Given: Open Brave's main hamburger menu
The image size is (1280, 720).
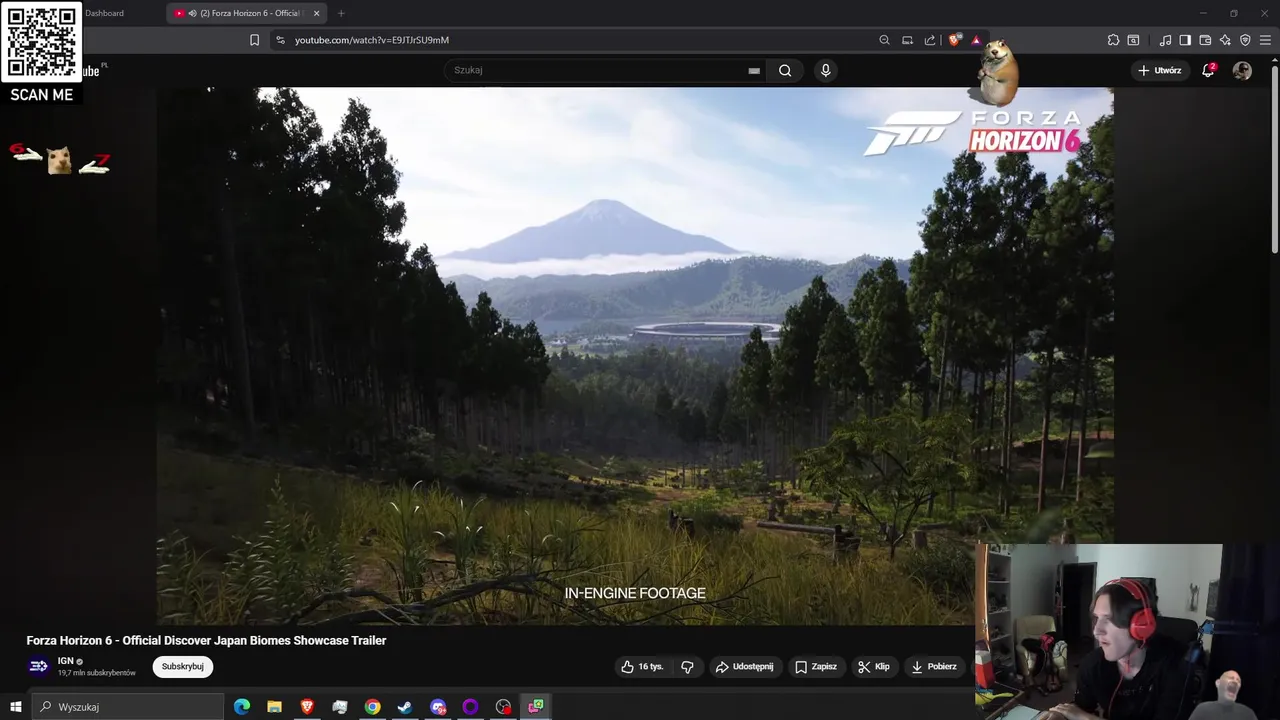Looking at the screenshot, I should tap(1266, 40).
